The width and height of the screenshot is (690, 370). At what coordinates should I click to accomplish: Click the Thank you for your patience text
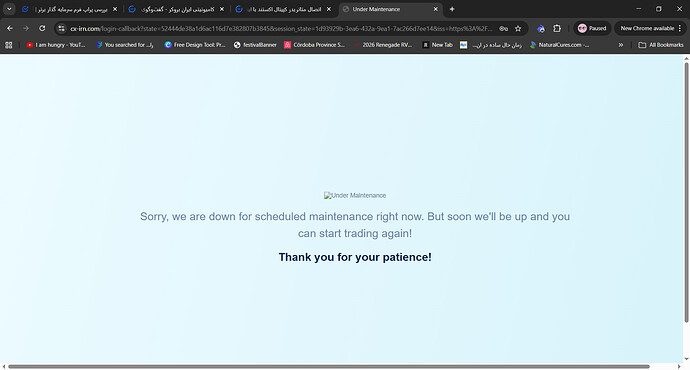(355, 257)
